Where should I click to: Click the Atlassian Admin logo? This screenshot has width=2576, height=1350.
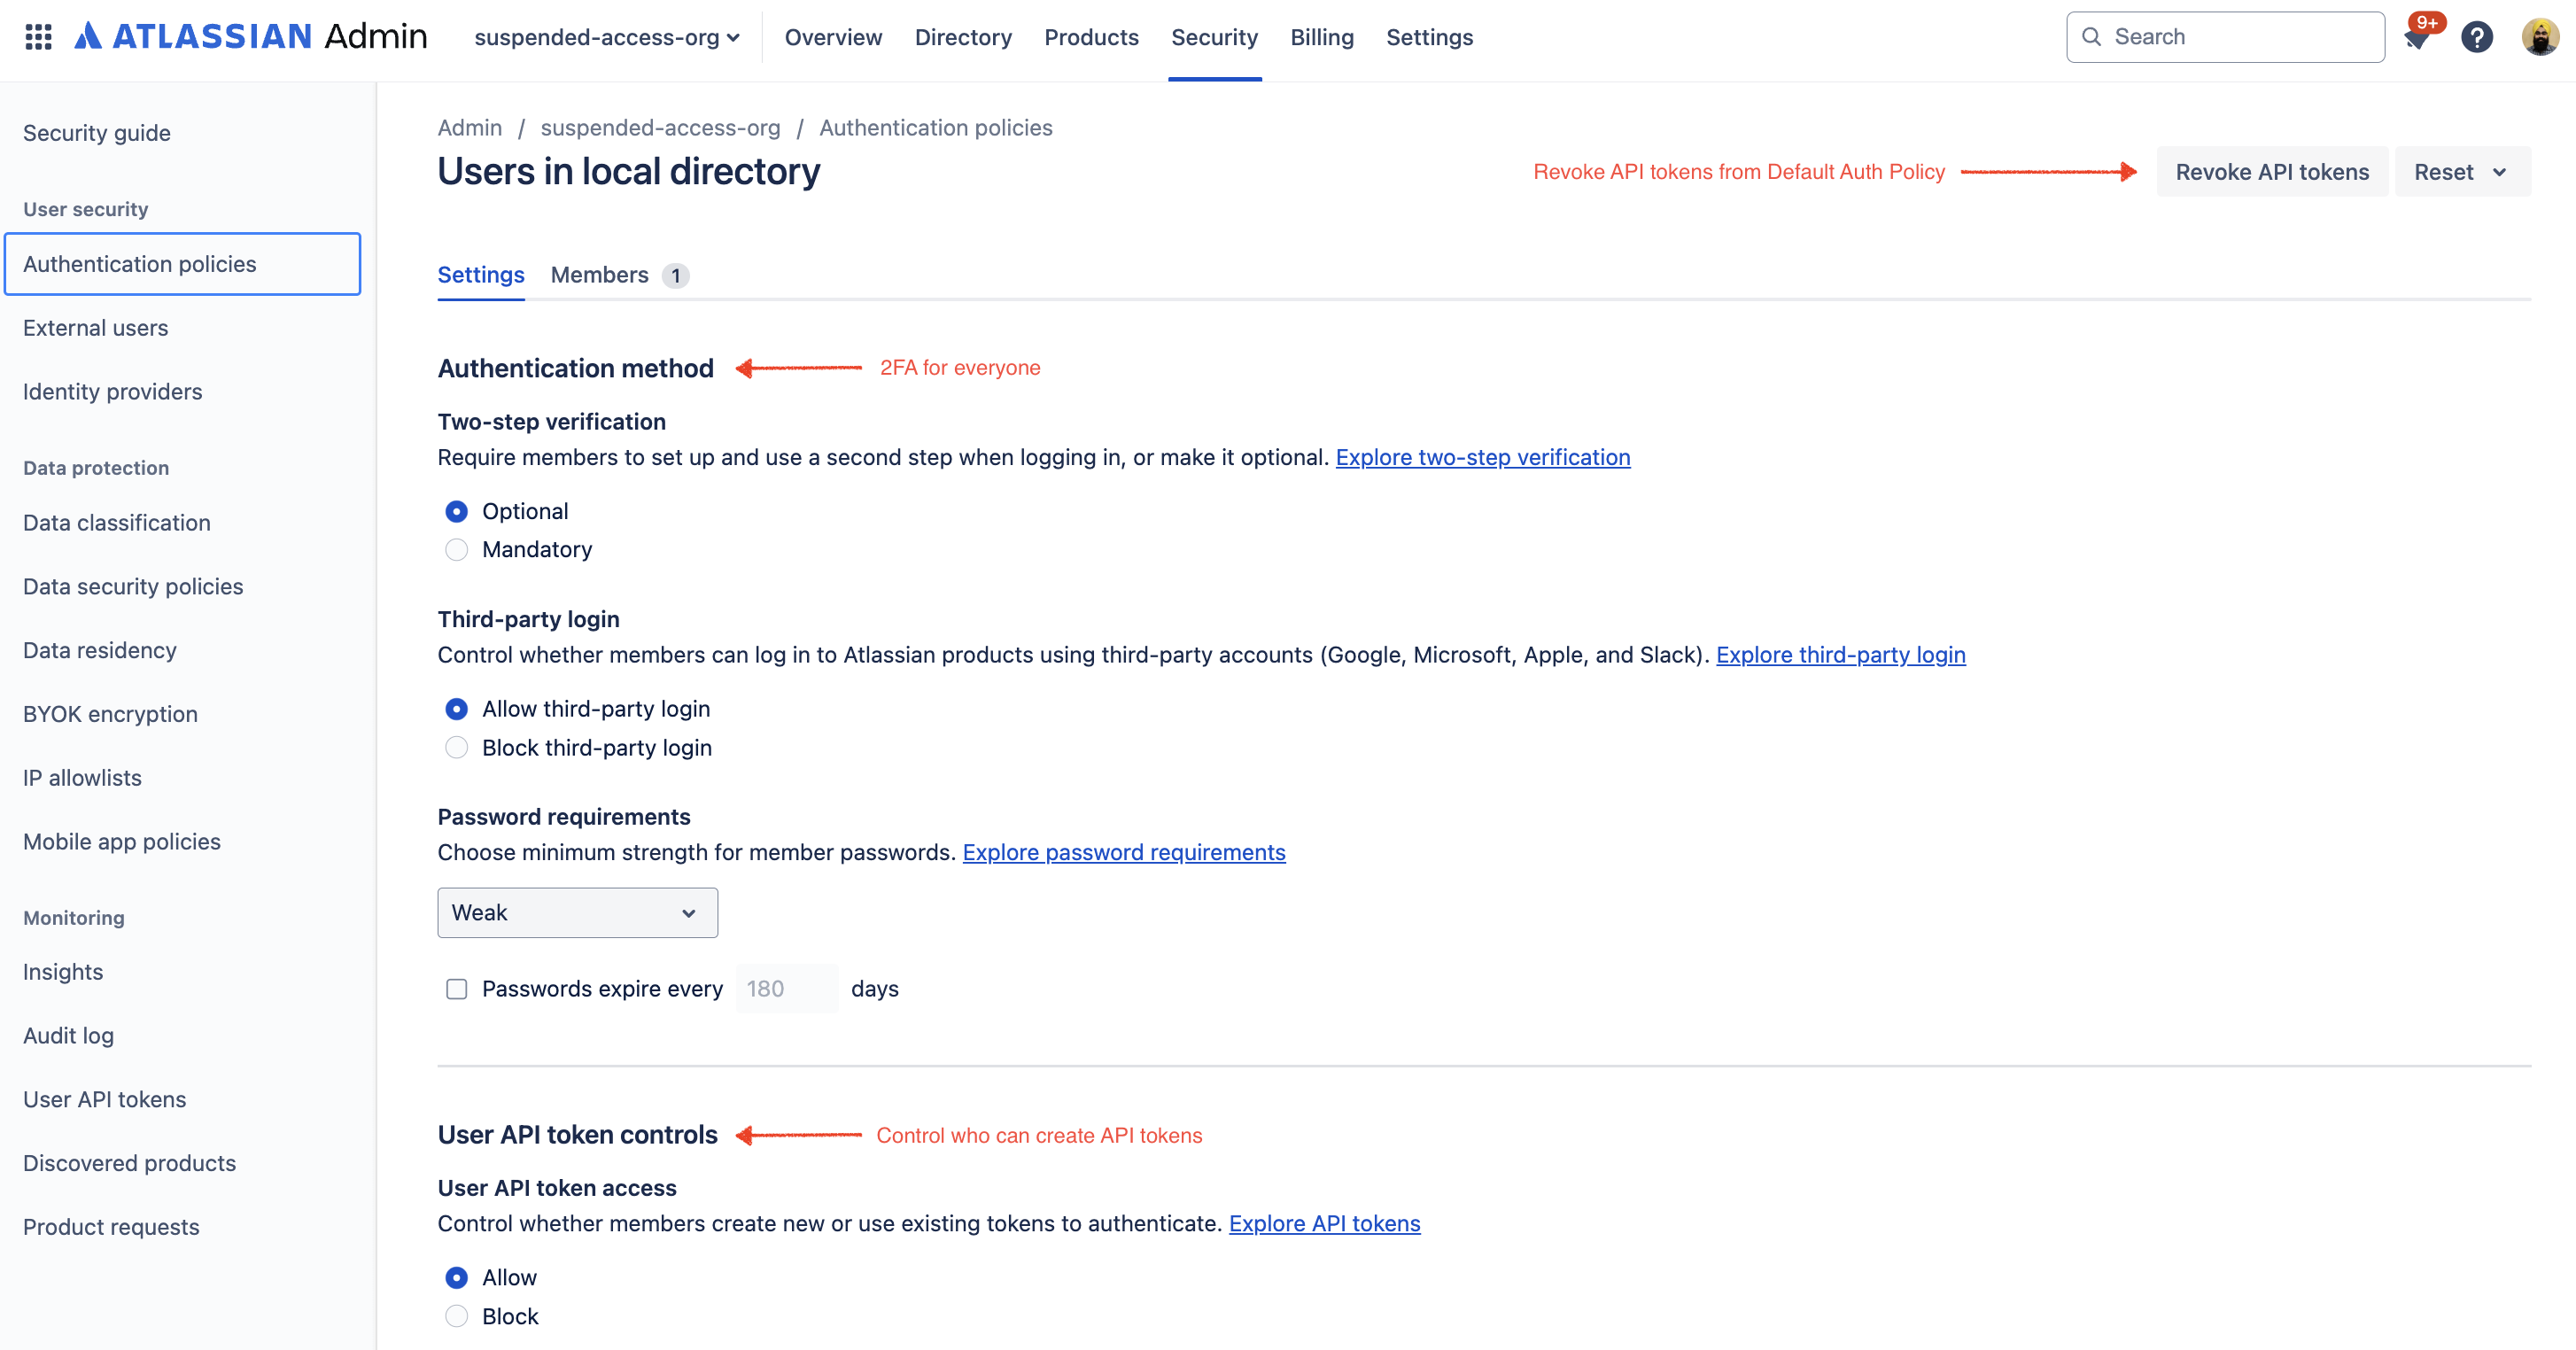[x=251, y=37]
